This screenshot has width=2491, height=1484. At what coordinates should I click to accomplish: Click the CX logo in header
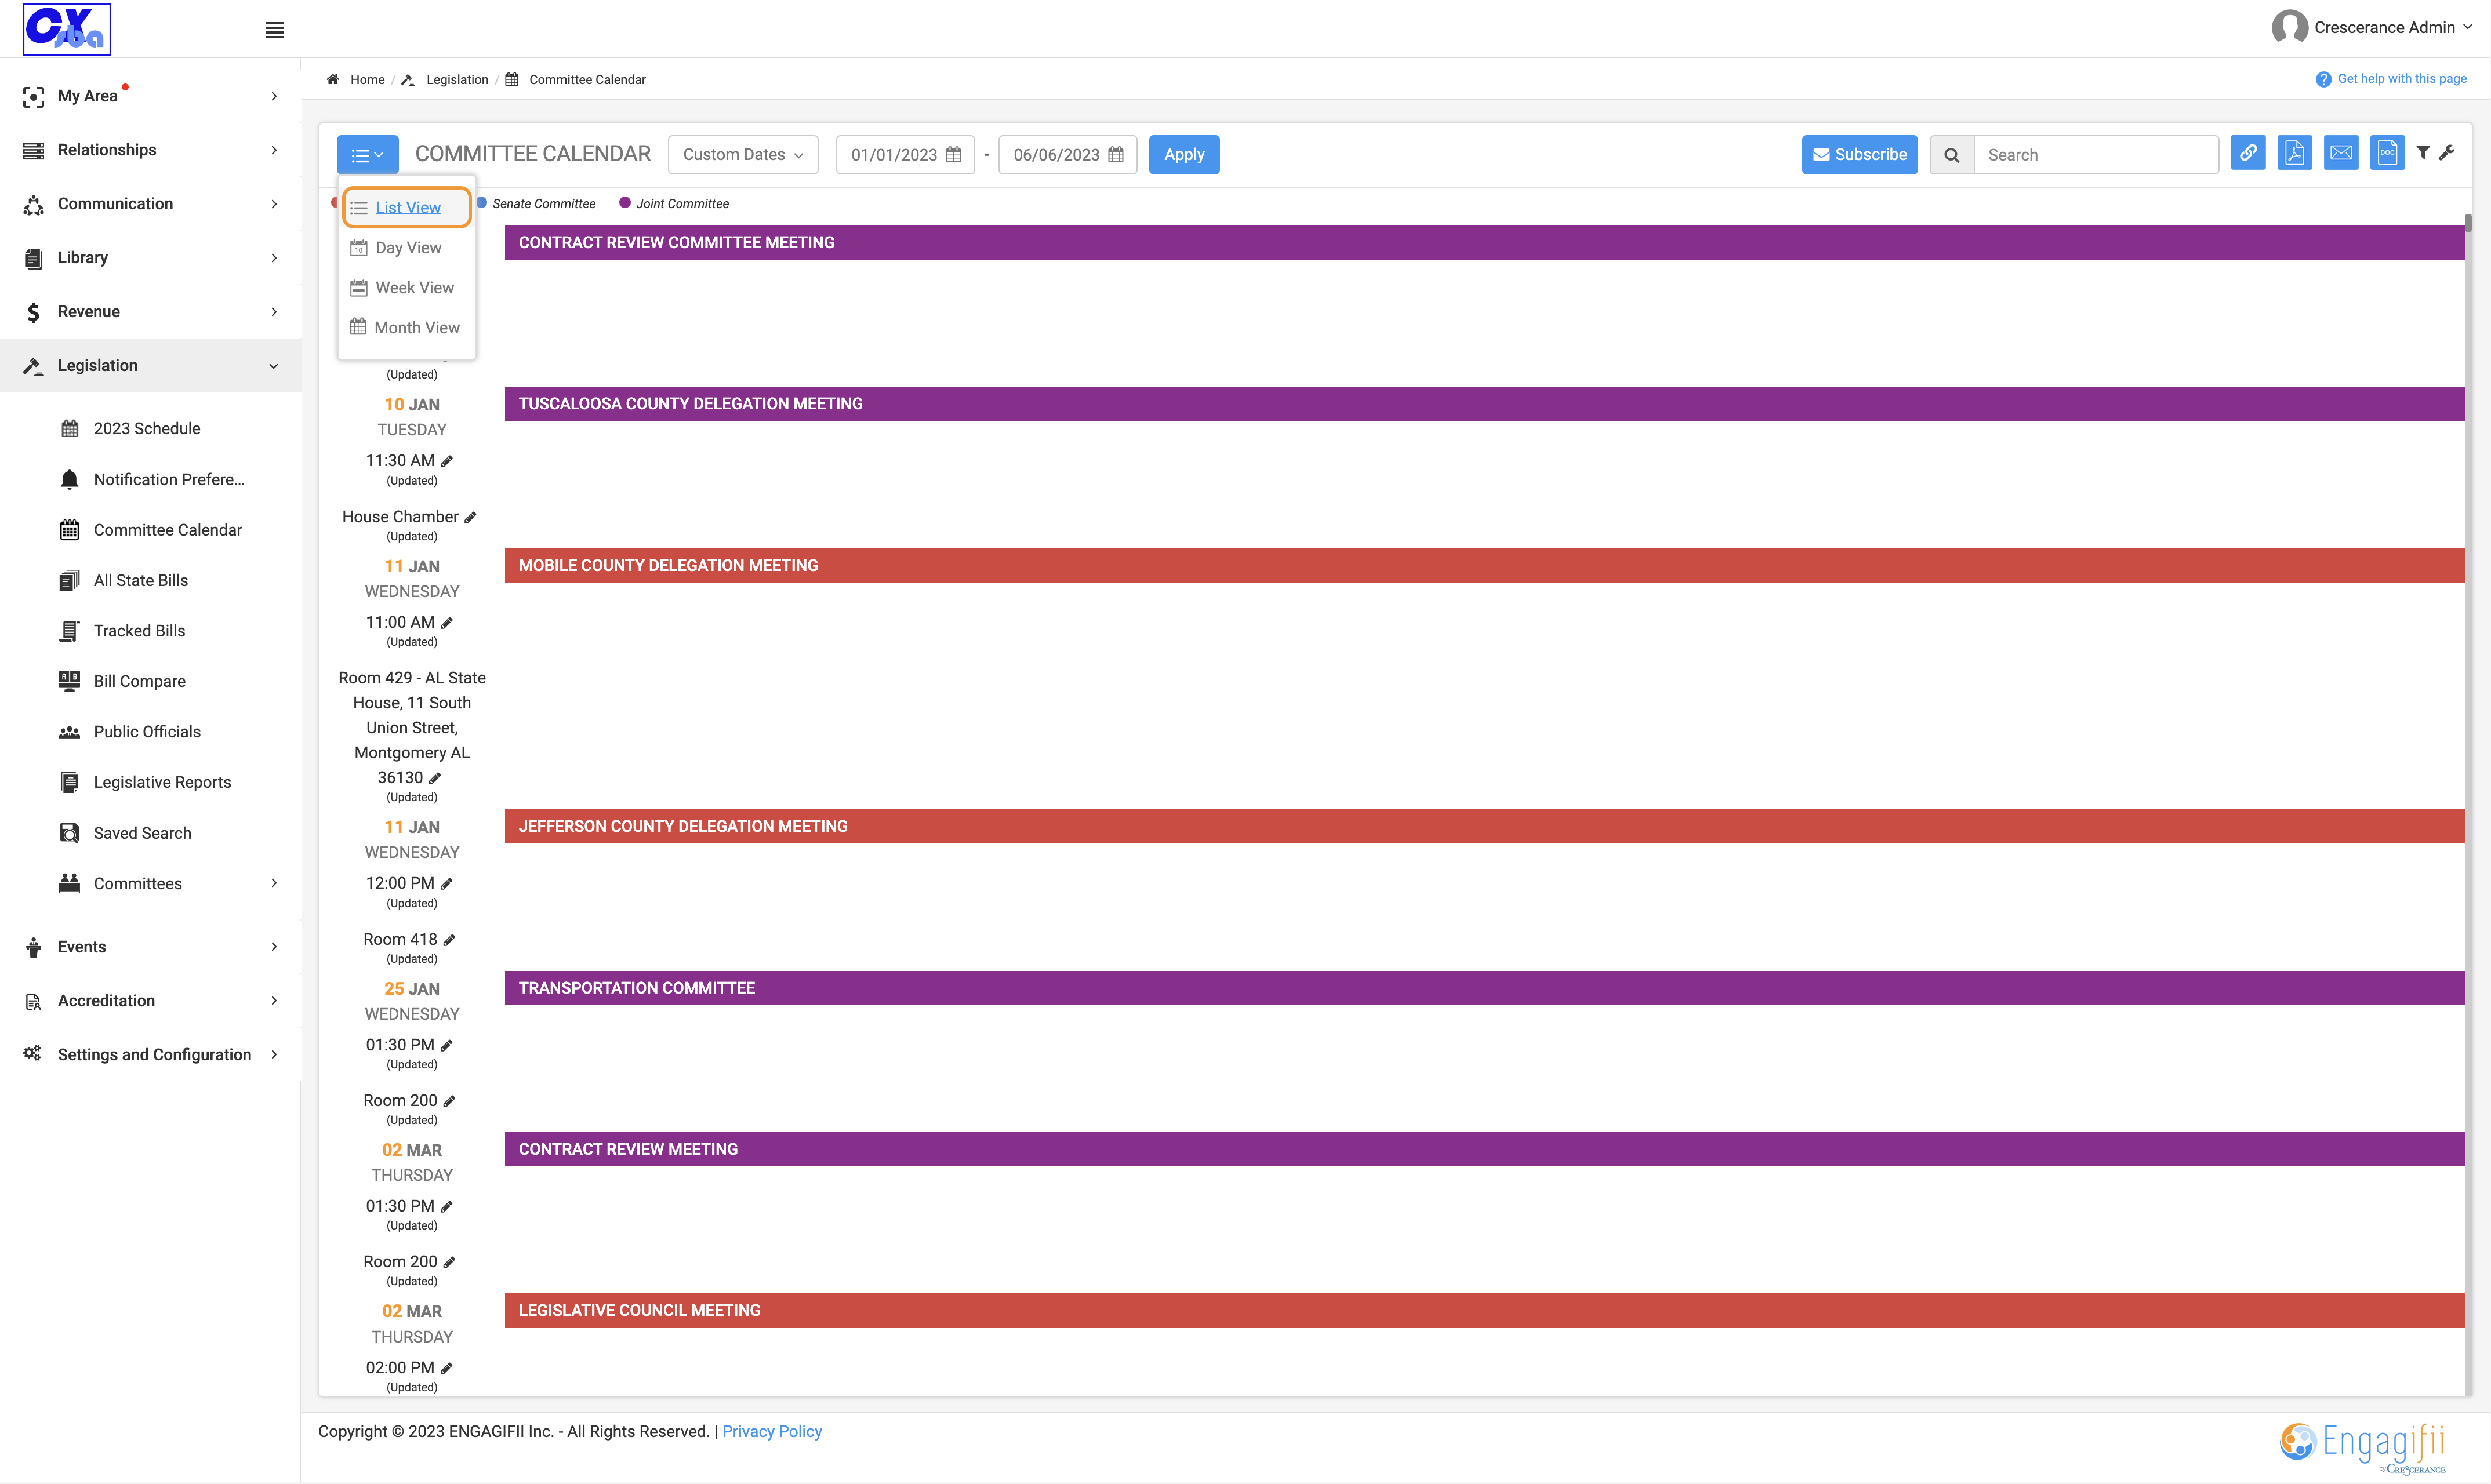pos(67,29)
